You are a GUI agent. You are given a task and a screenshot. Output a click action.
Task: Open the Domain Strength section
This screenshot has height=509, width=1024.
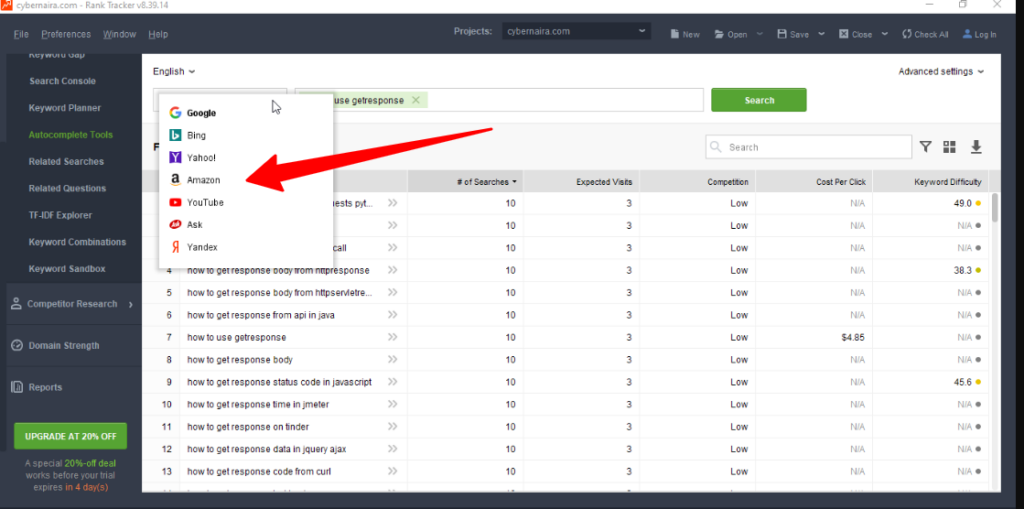tap(63, 346)
